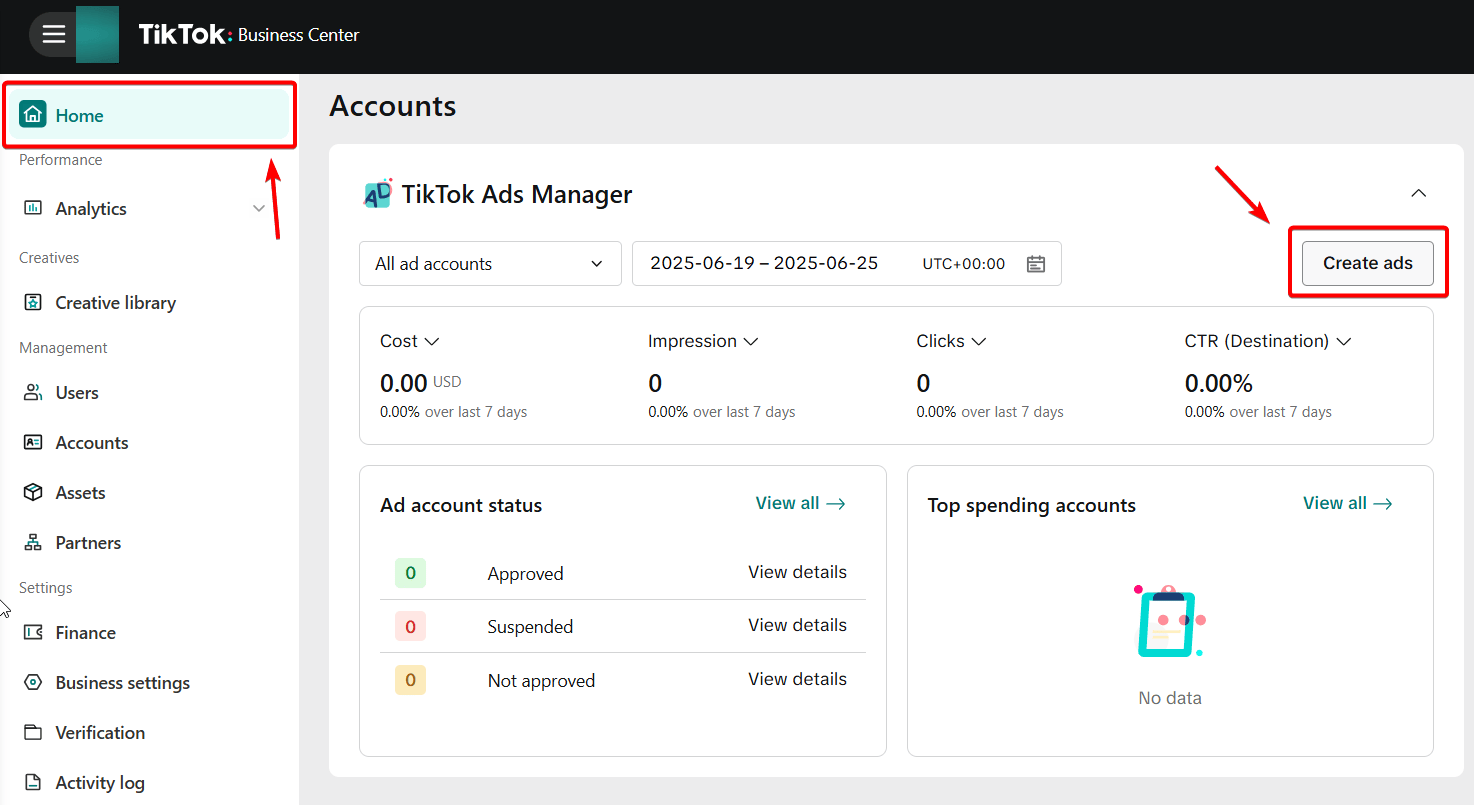
Task: Click the Partners hierarchy icon
Action: (33, 542)
